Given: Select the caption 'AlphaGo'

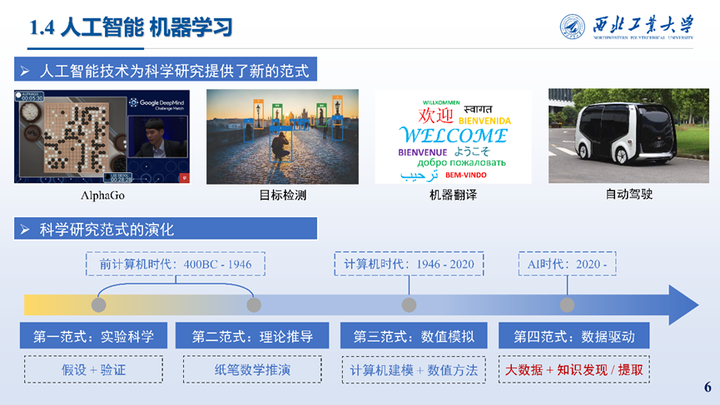Looking at the screenshot, I should coord(102,195).
